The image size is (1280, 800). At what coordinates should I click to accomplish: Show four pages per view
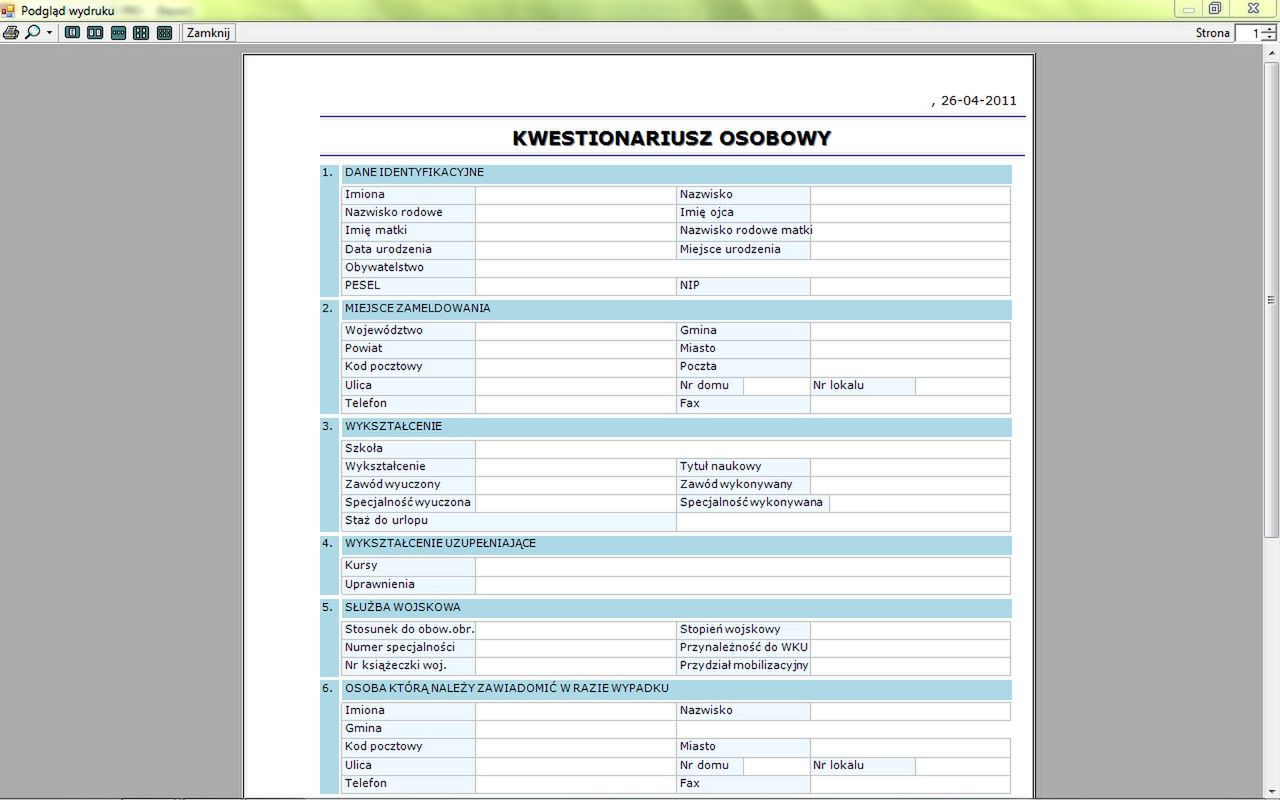[x=141, y=33]
